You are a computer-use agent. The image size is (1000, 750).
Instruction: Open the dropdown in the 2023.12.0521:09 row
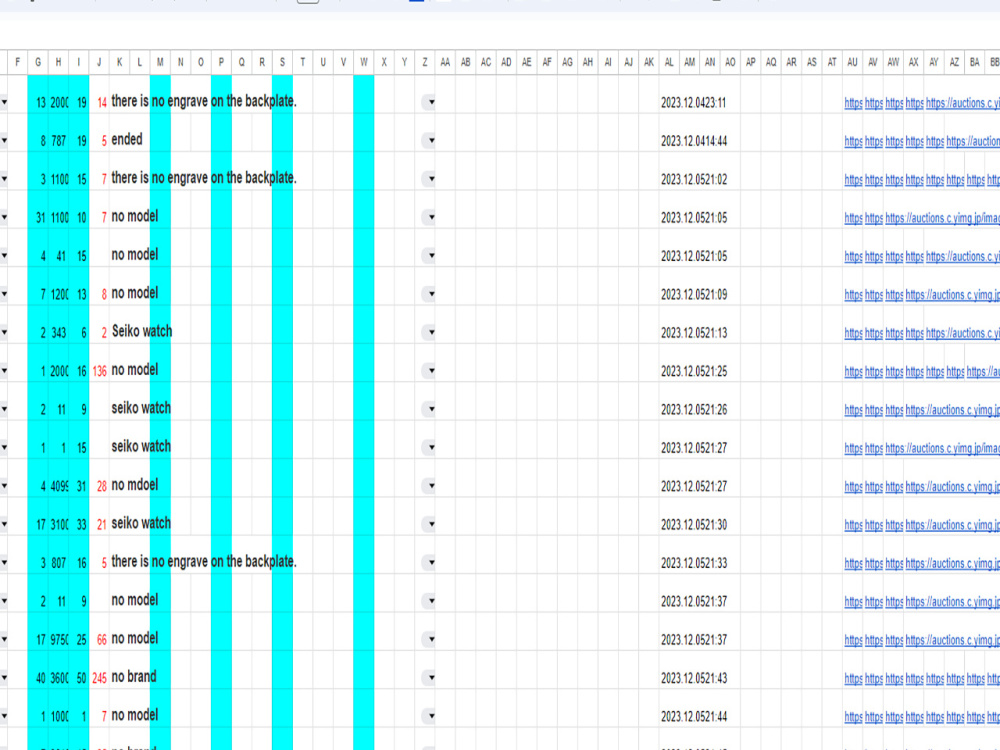click(429, 294)
